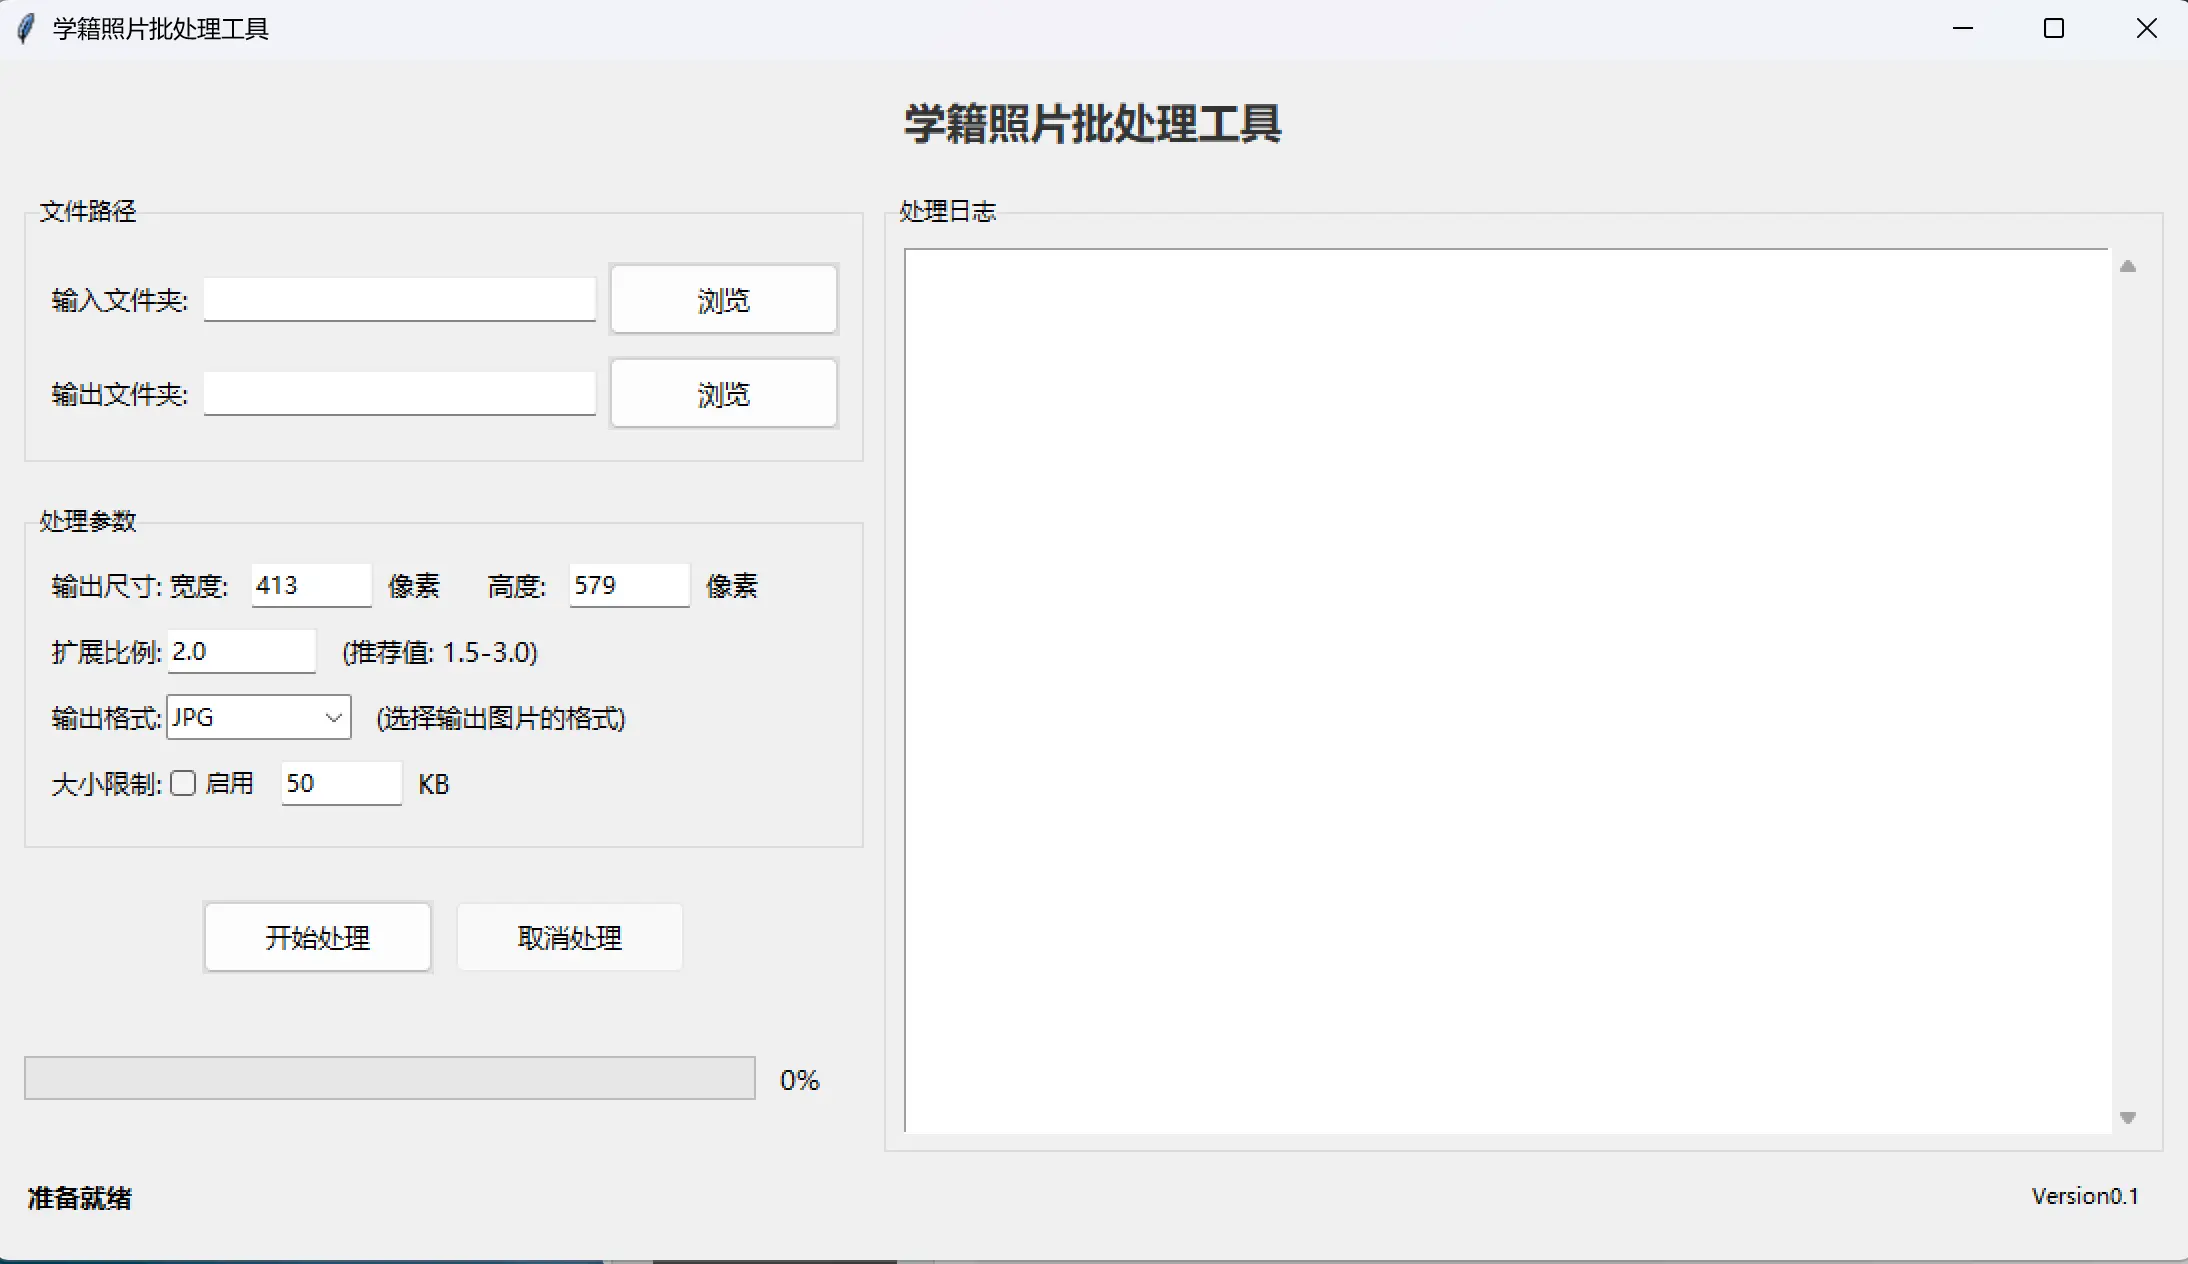Browse for the 输入文件夹 folder
2188x1264 pixels.
pos(723,299)
